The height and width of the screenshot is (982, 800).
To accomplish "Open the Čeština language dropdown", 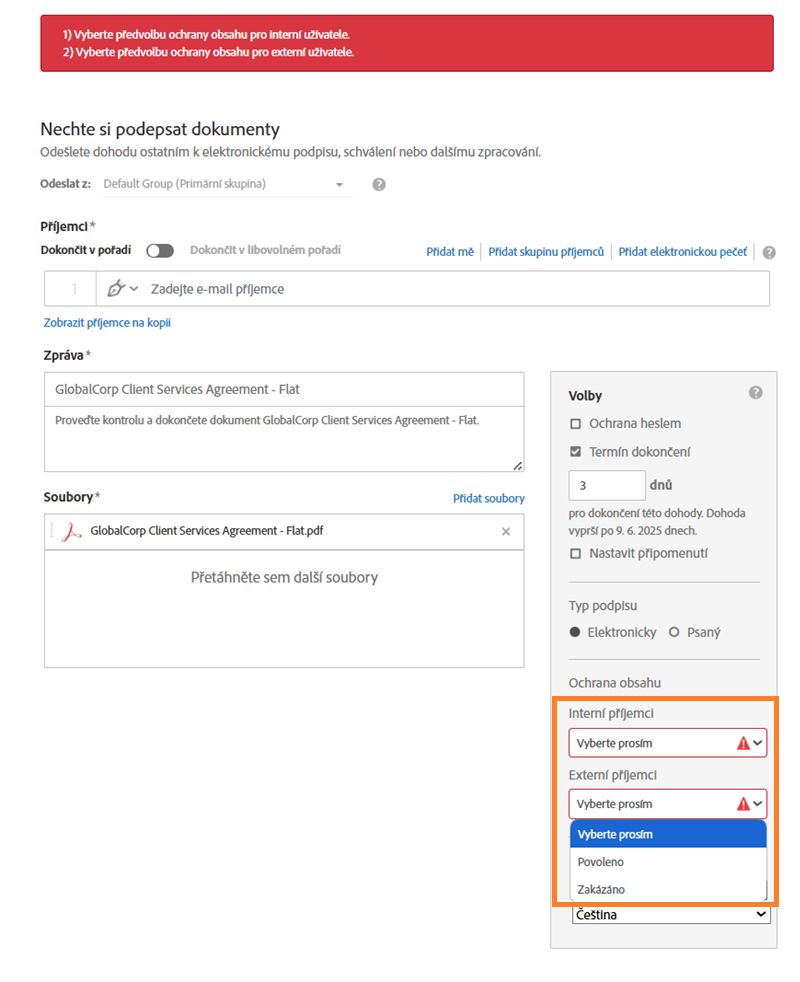I will [671, 914].
